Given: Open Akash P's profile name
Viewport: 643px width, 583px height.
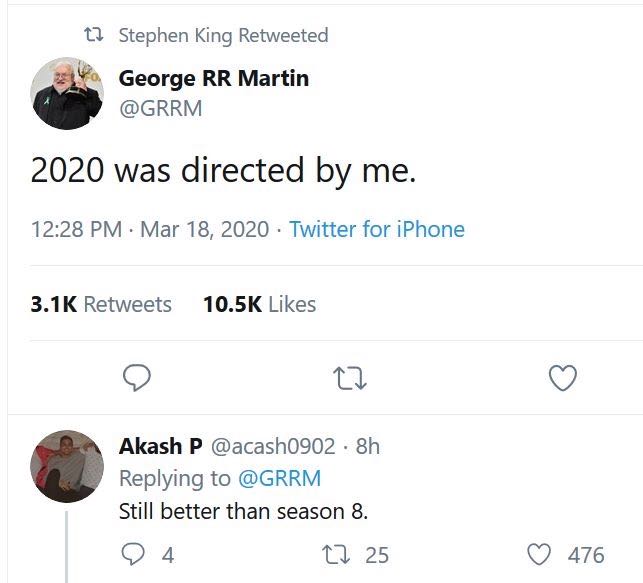Looking at the screenshot, I should pos(160,446).
